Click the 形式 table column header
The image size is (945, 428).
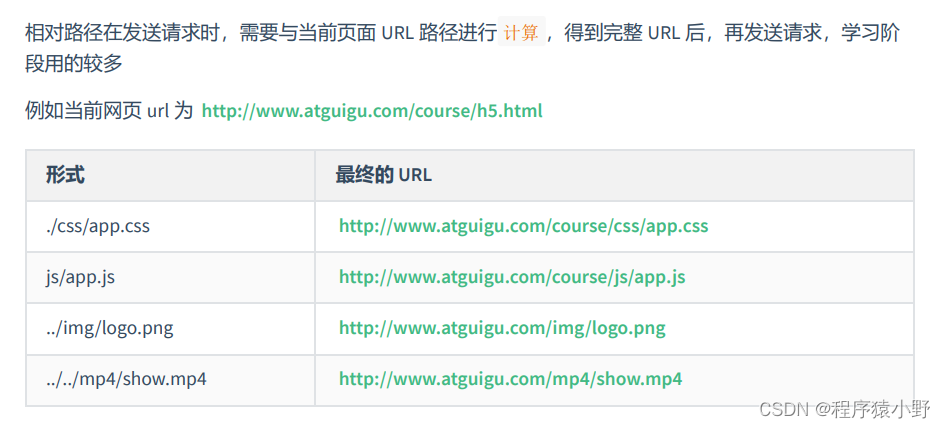click(65, 175)
